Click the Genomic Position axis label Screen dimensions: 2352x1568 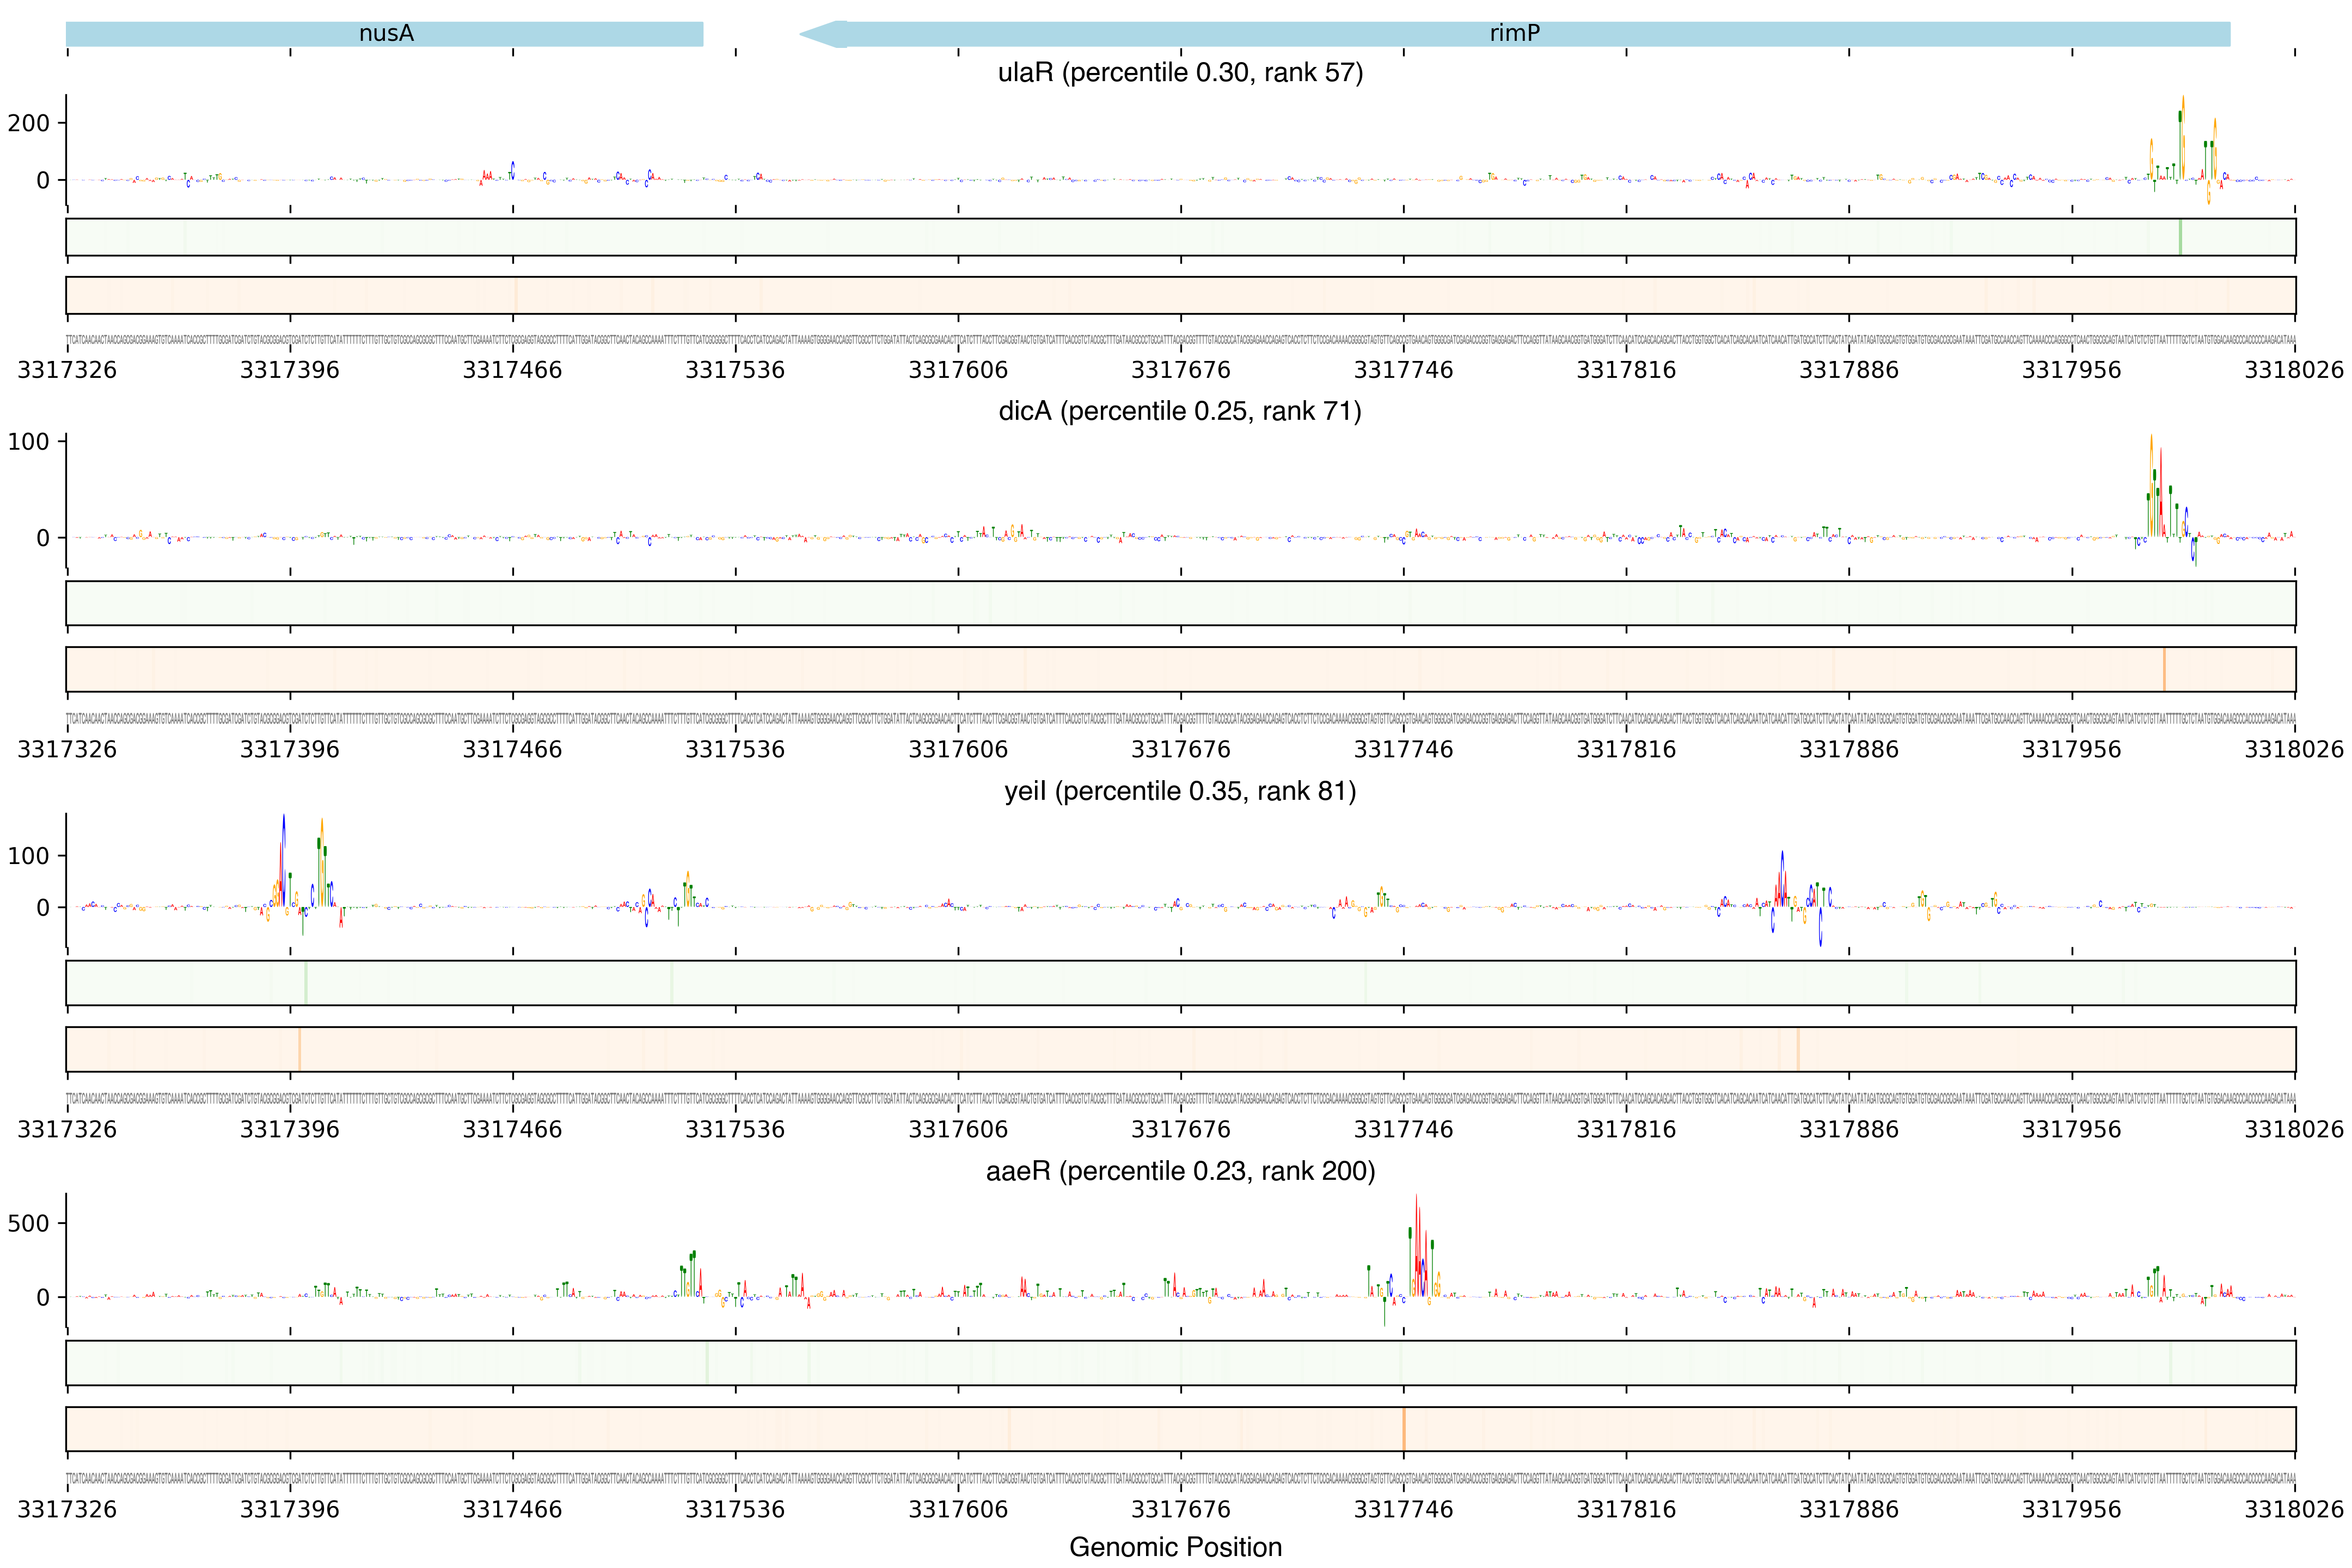tap(1175, 1547)
